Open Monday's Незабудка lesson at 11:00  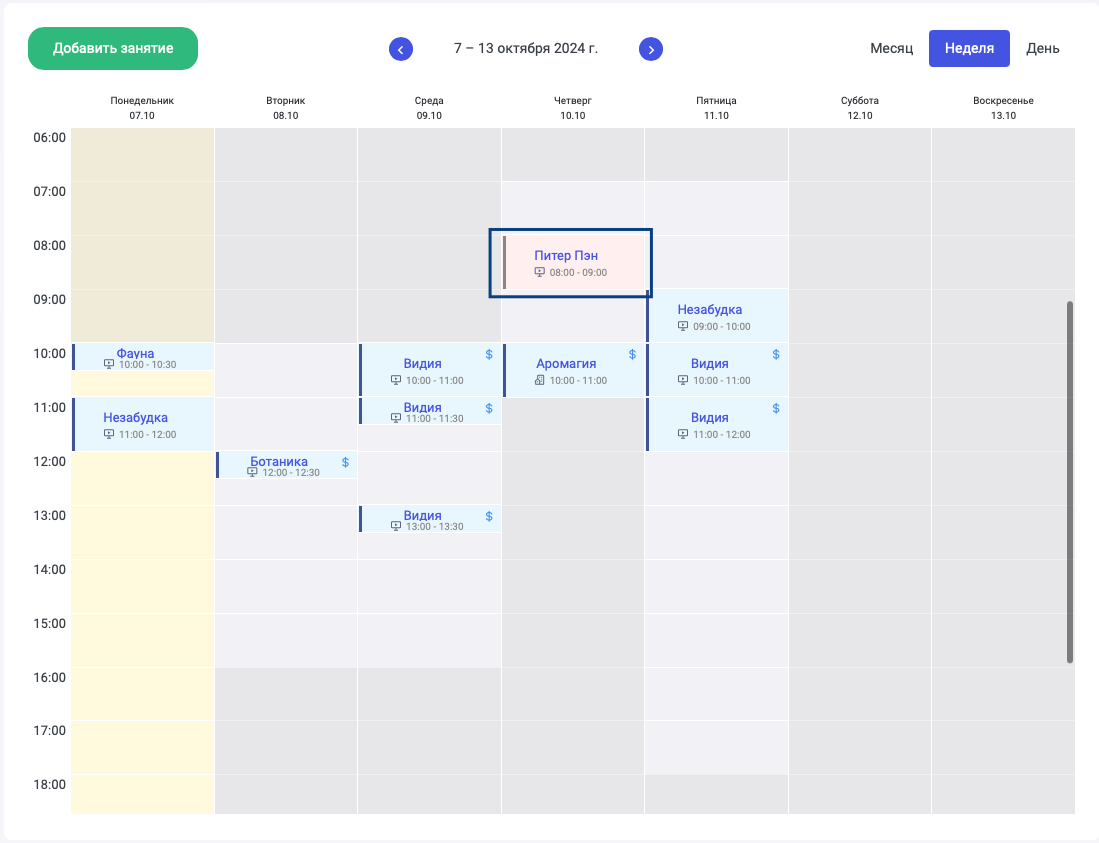(x=135, y=418)
